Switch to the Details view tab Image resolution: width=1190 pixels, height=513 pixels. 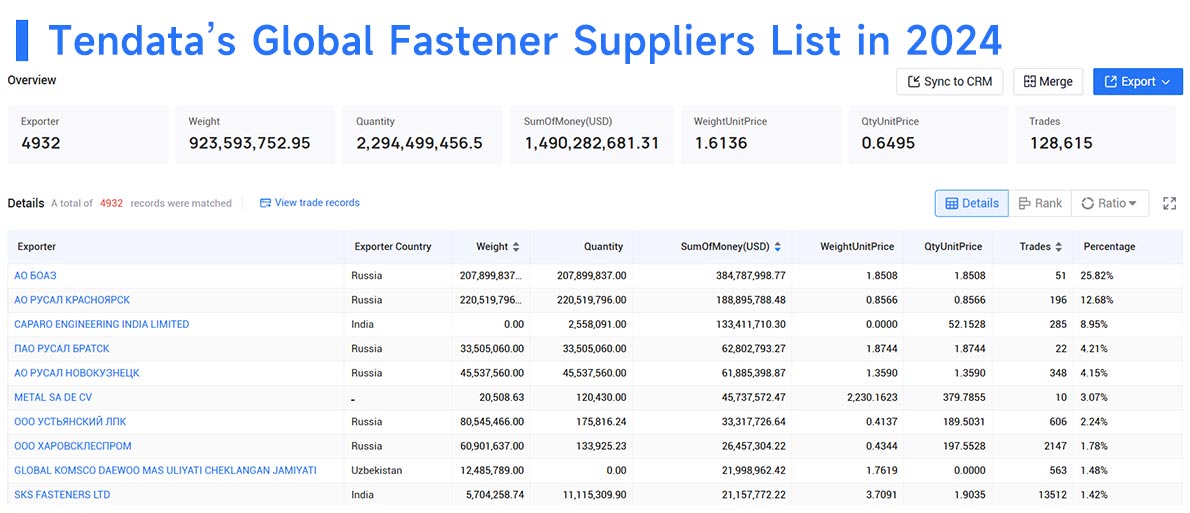pyautogui.click(x=971, y=203)
